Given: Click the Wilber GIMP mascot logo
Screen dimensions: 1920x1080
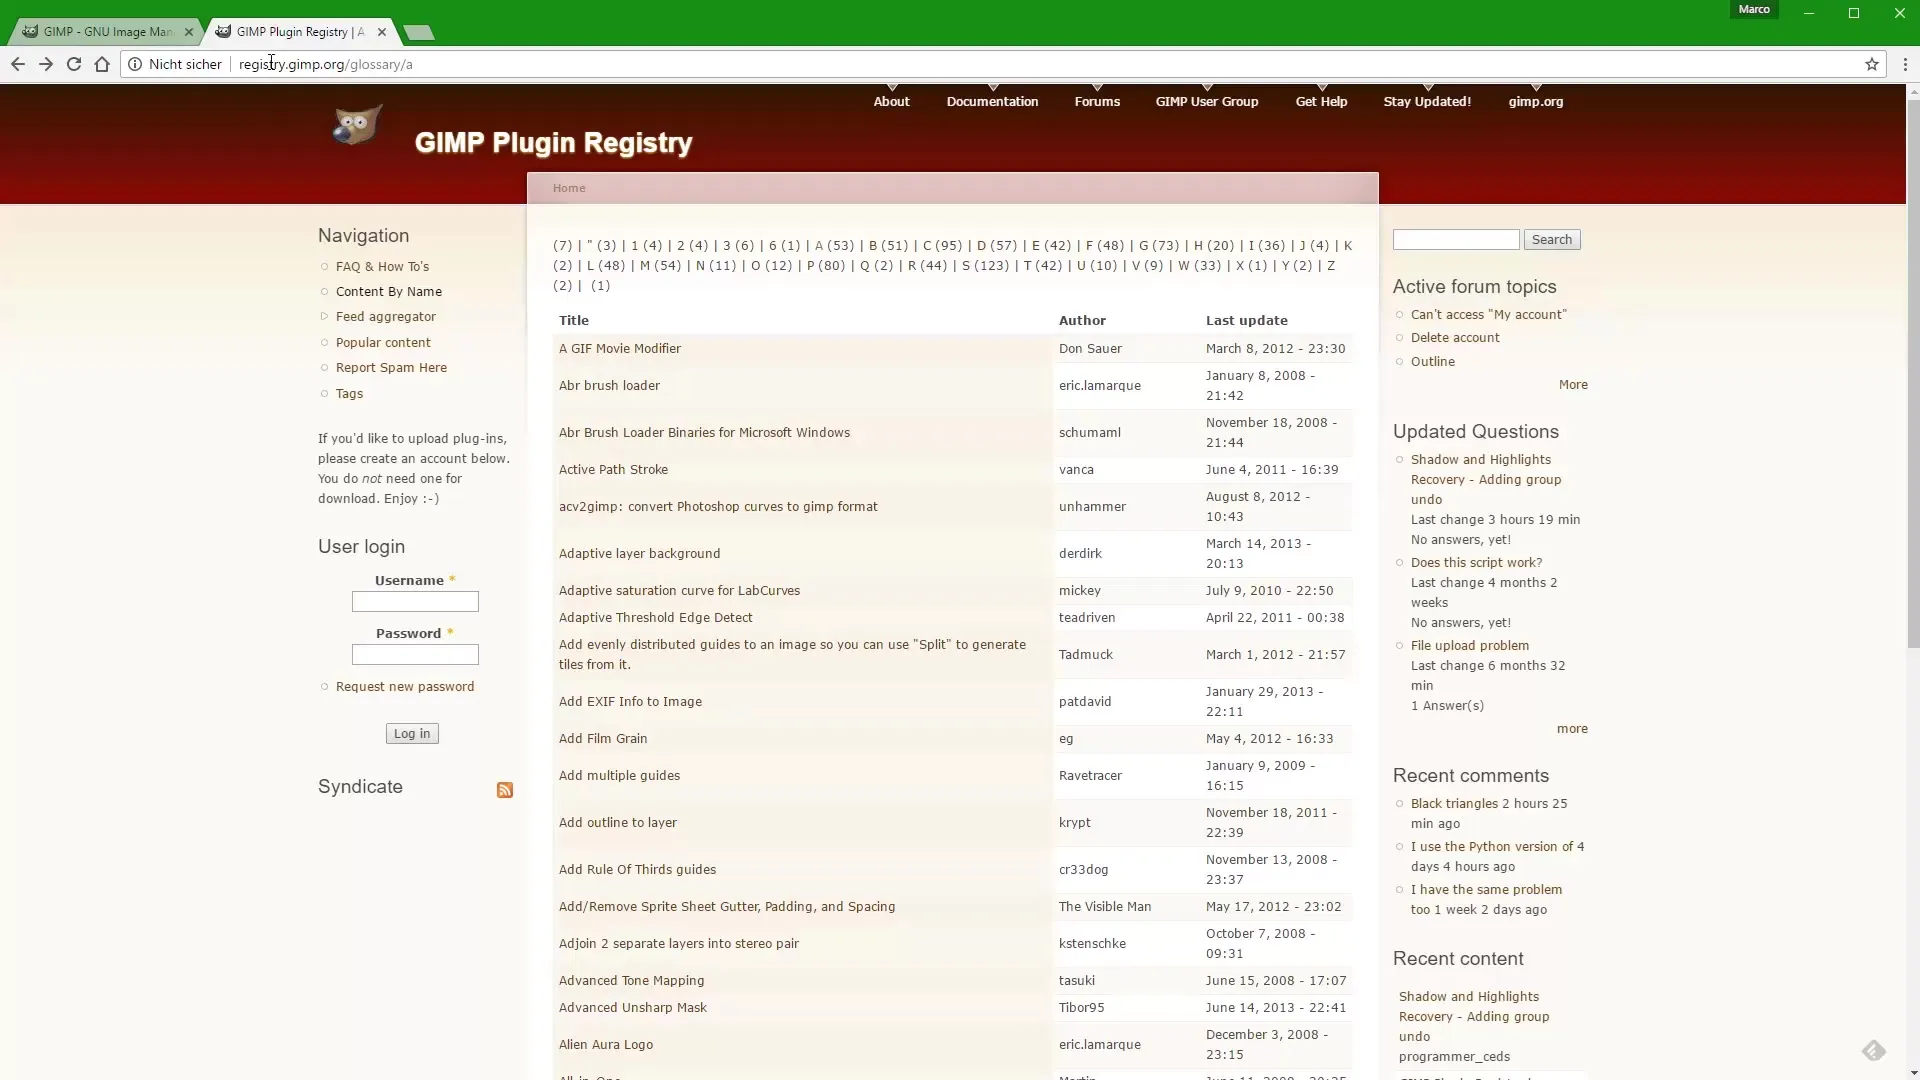Looking at the screenshot, I should click(x=357, y=126).
